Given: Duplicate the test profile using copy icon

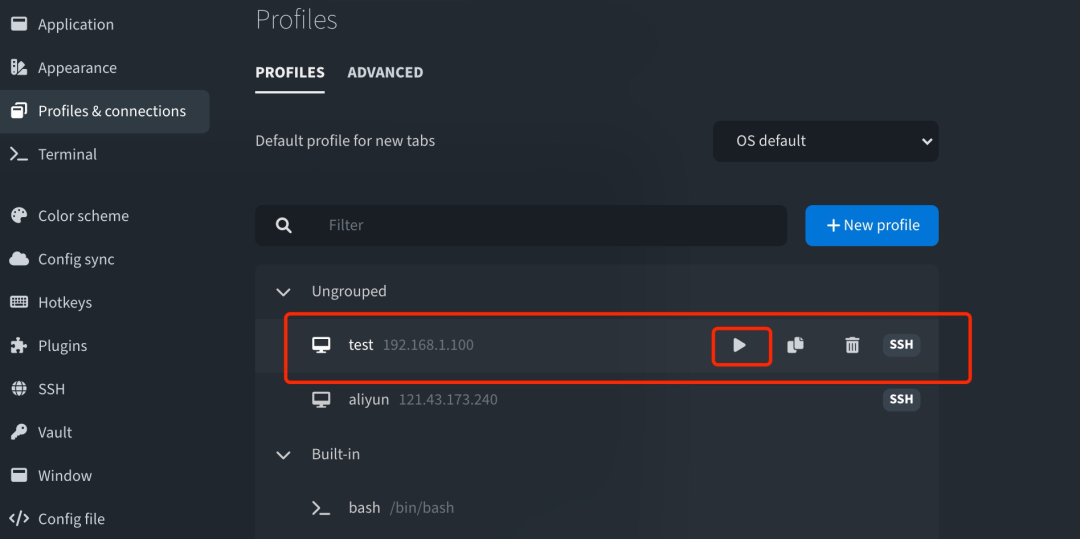Looking at the screenshot, I should pyautogui.click(x=796, y=345).
